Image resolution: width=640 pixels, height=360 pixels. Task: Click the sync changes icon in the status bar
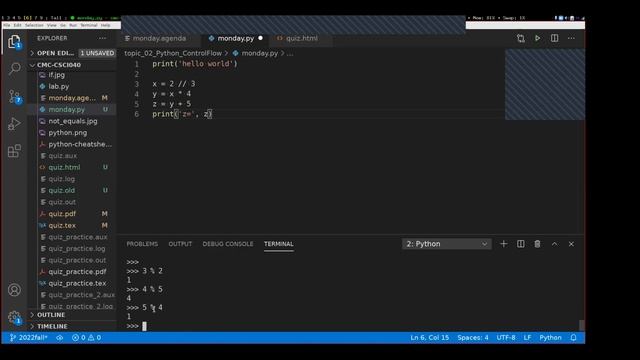click(x=60, y=338)
